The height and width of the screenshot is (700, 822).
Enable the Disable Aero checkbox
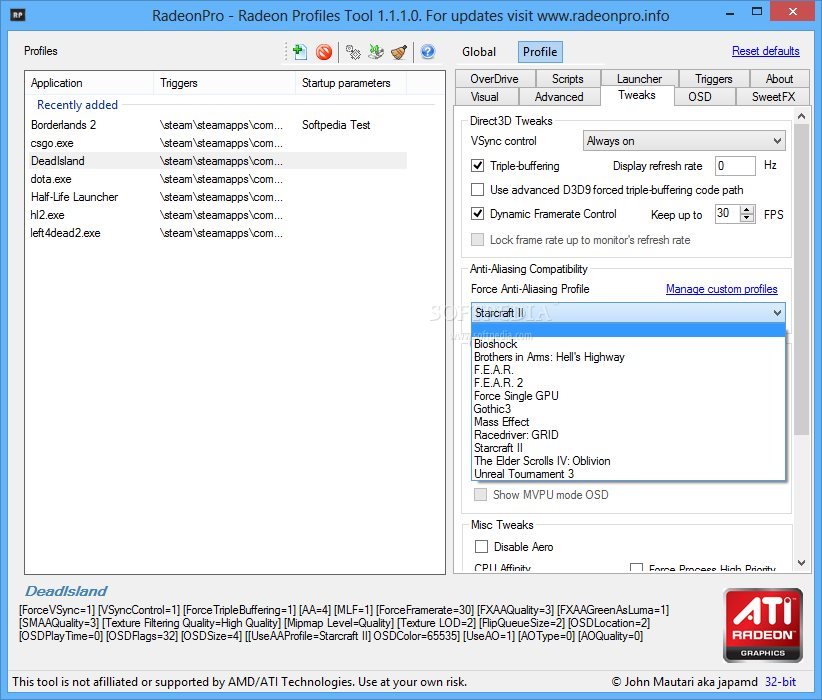481,546
